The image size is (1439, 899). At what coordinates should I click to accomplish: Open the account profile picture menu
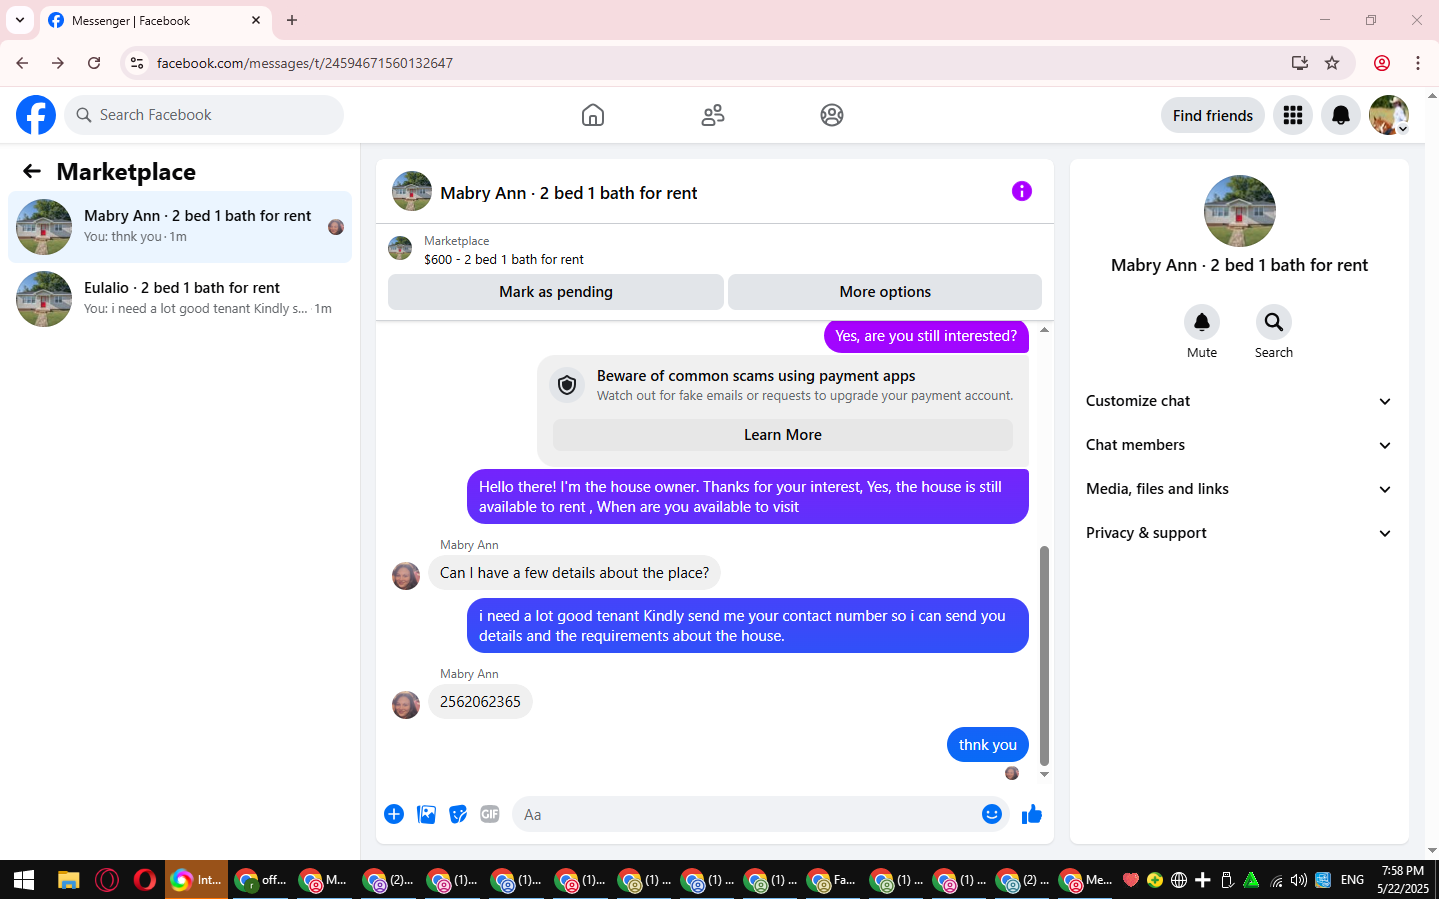pyautogui.click(x=1389, y=115)
